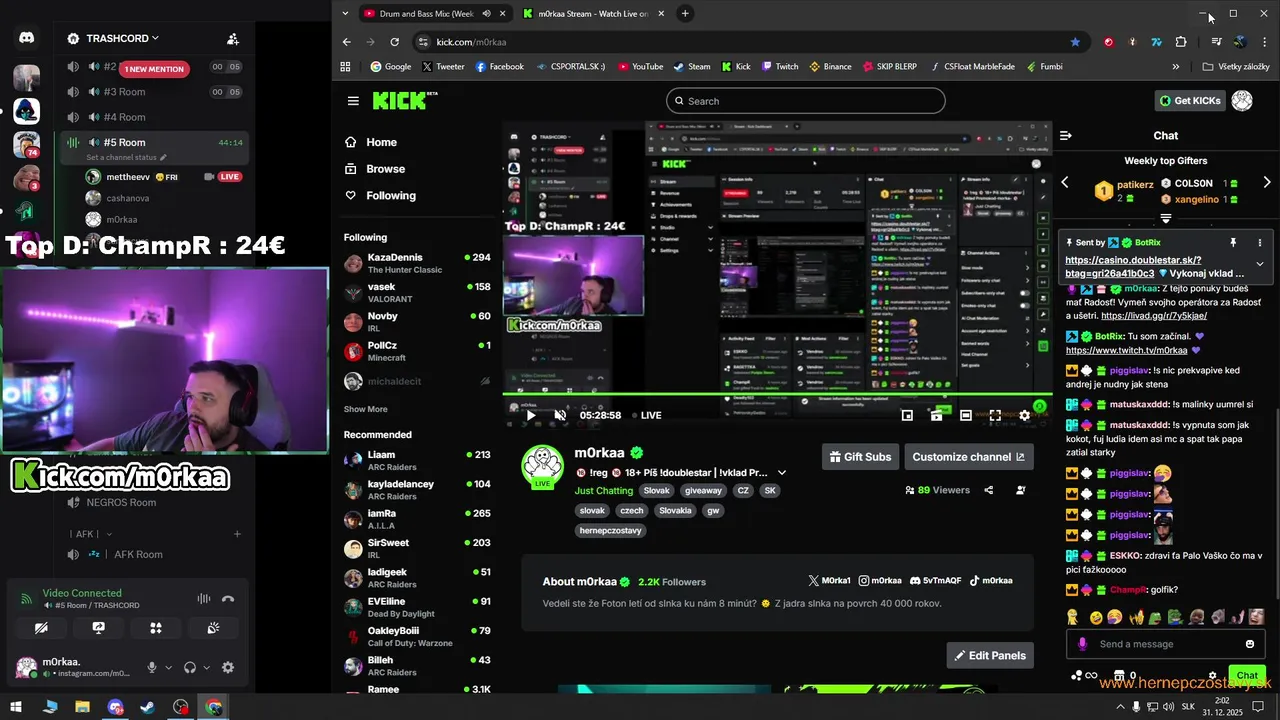
Task: Join #4 Room voice channel
Action: pyautogui.click(x=154, y=117)
